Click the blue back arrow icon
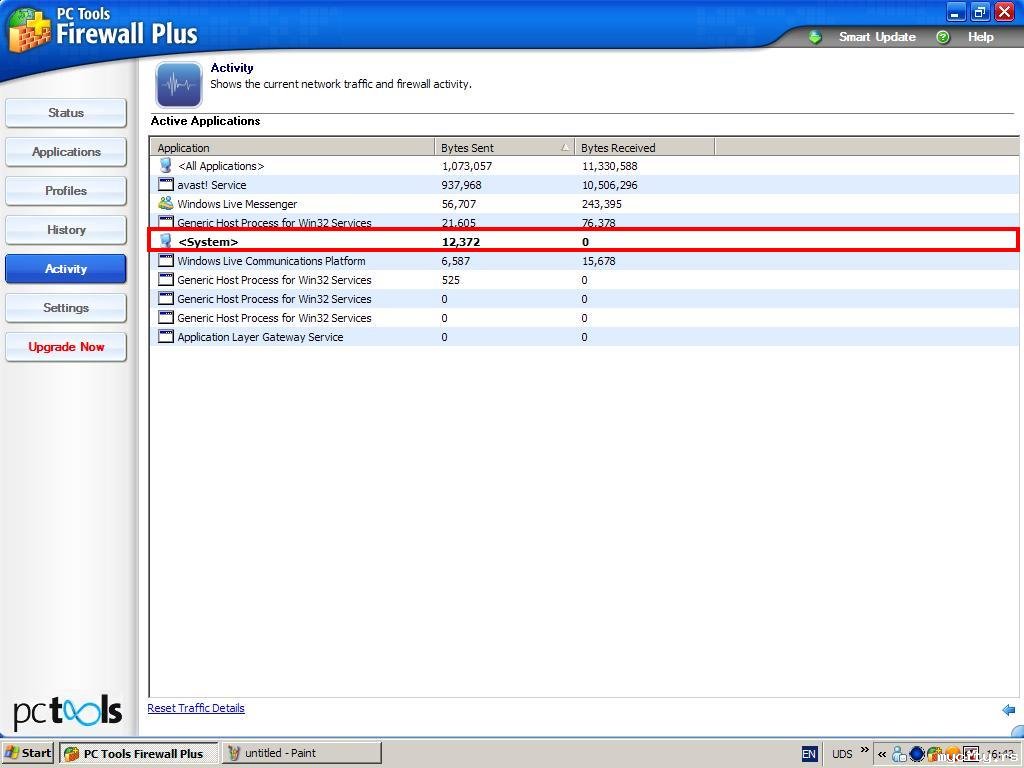 pyautogui.click(x=1008, y=710)
